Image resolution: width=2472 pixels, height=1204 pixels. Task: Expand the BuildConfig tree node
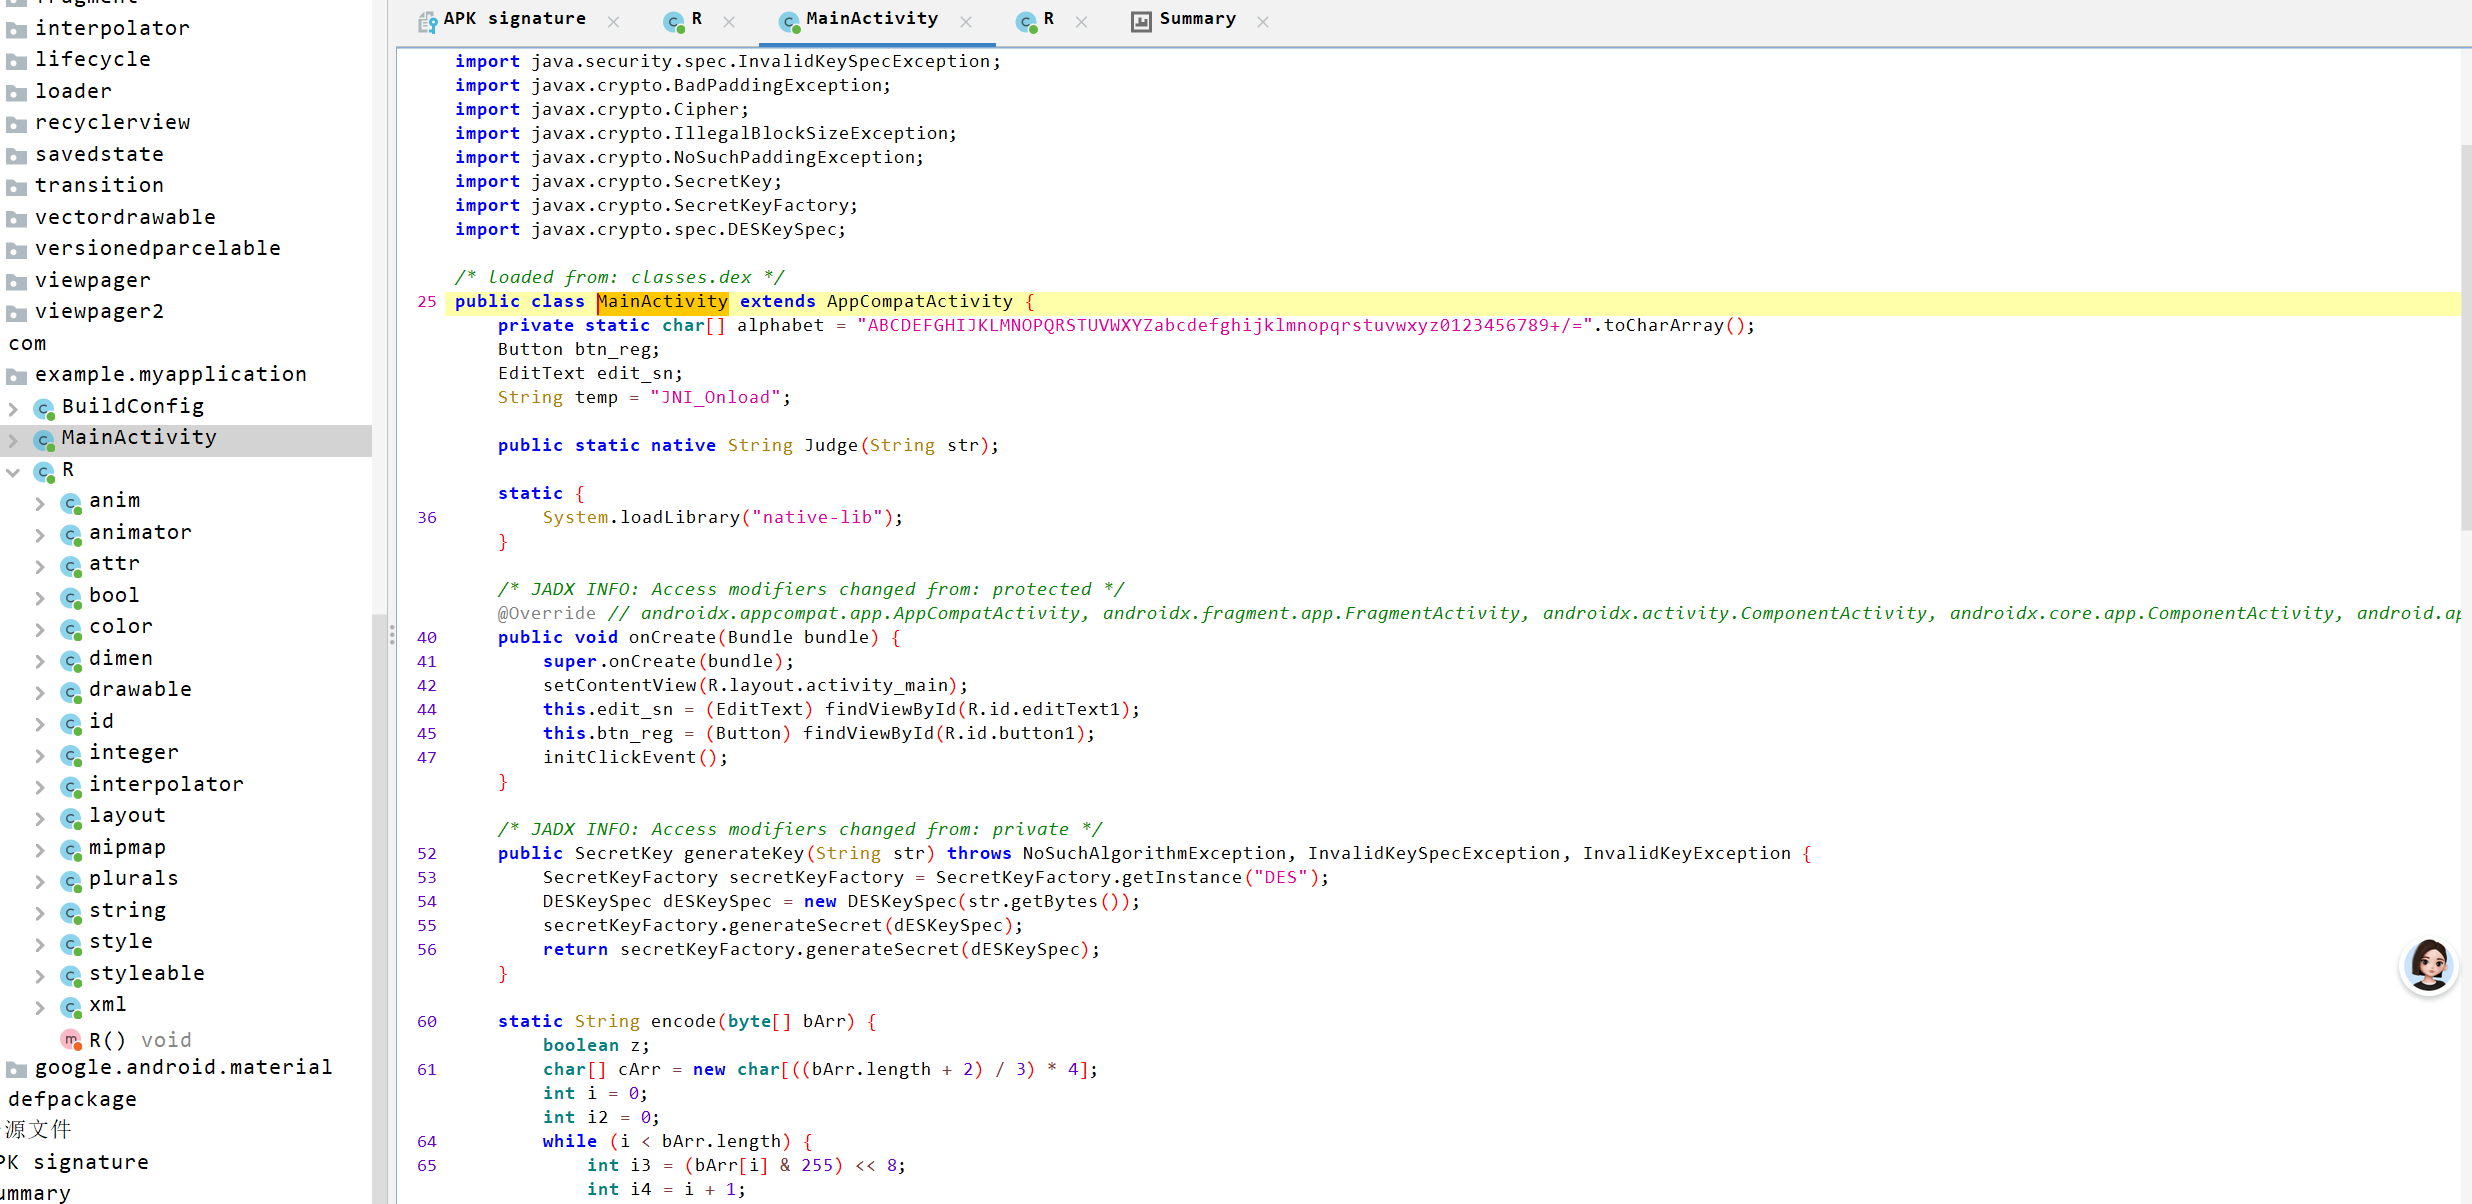click(13, 408)
